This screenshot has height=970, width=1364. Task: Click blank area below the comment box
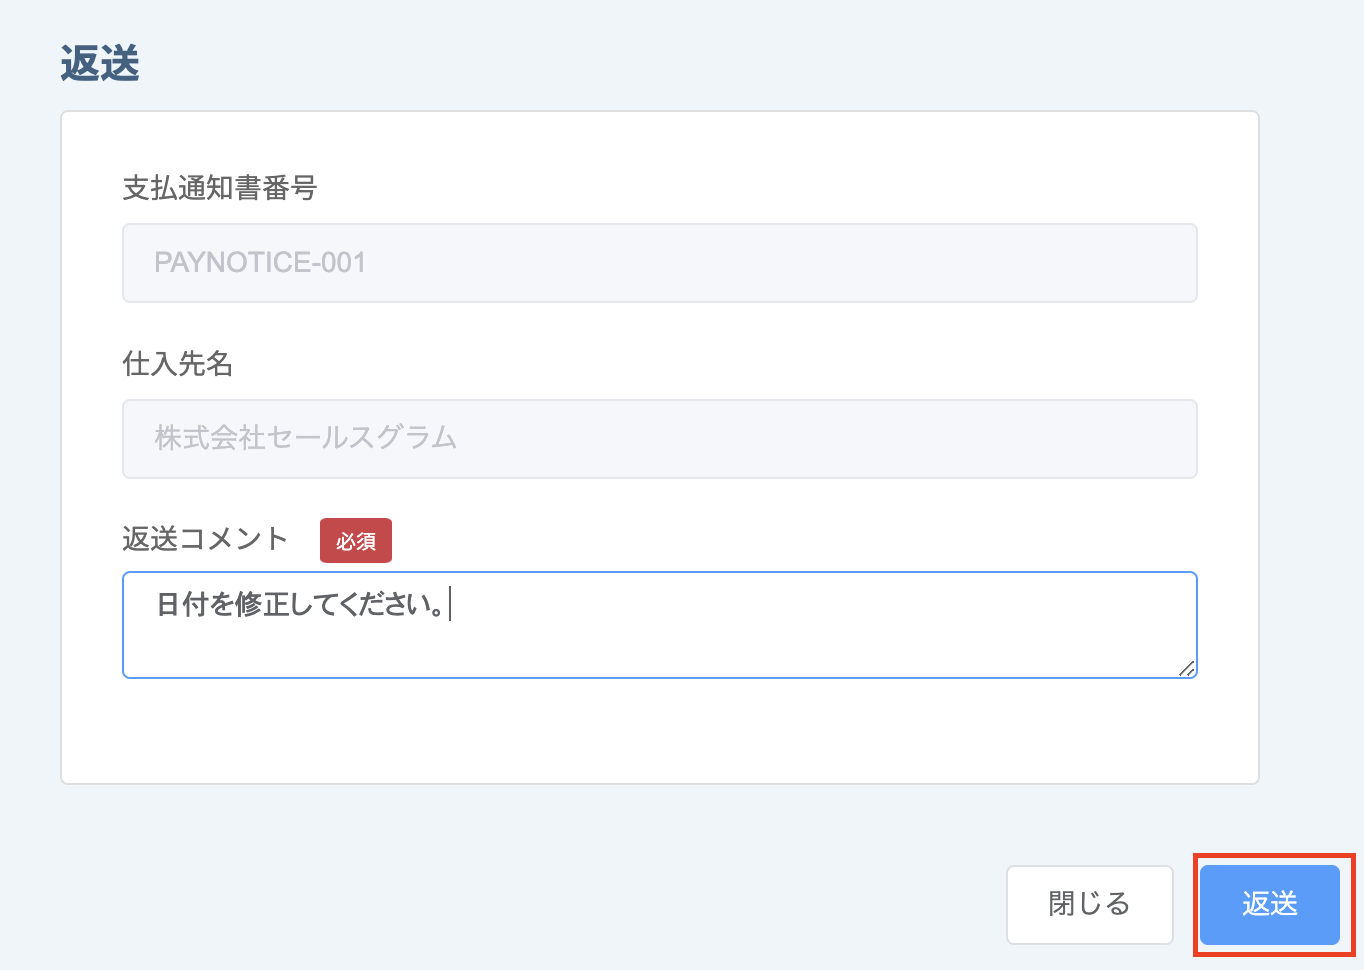[659, 732]
